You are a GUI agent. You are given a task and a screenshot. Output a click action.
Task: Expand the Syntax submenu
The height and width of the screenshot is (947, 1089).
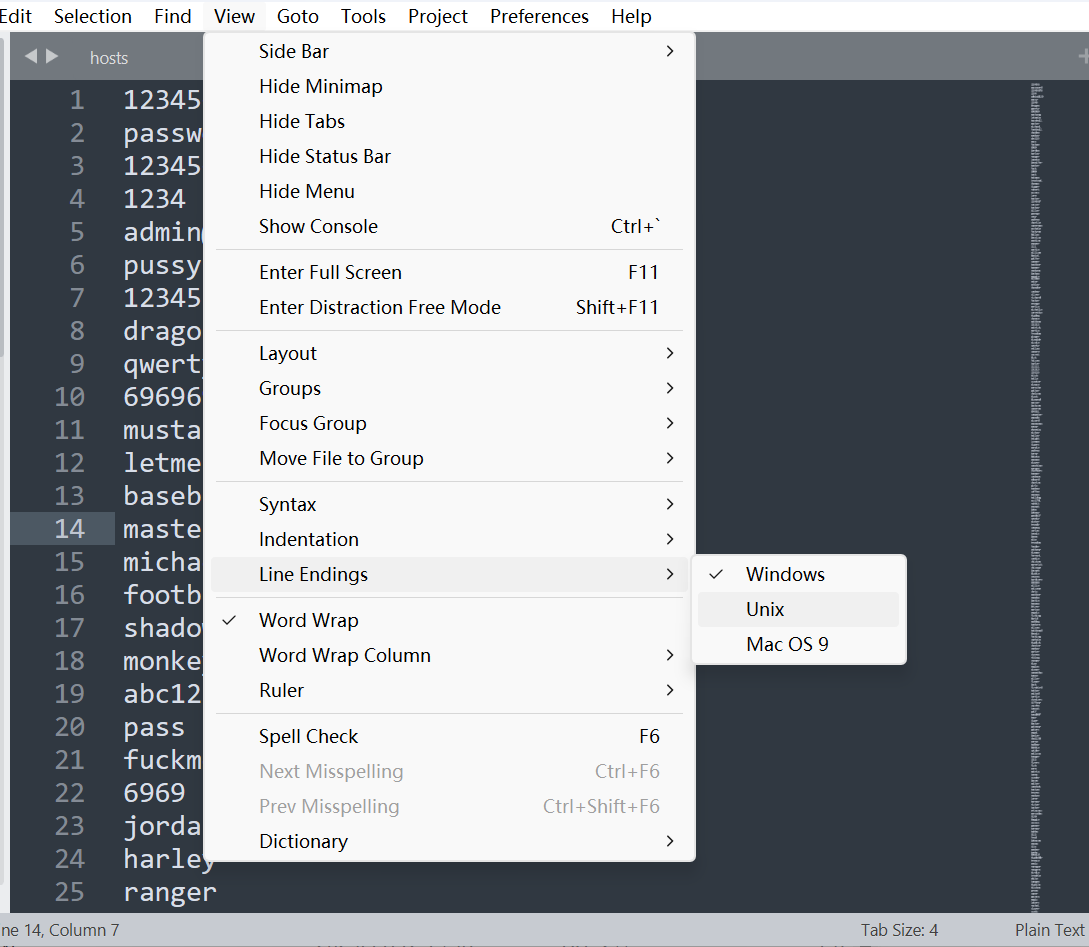point(449,504)
